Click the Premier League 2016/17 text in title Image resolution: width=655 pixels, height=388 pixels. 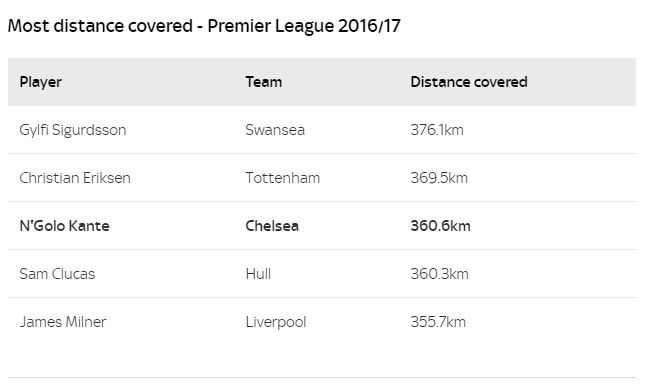(x=304, y=26)
